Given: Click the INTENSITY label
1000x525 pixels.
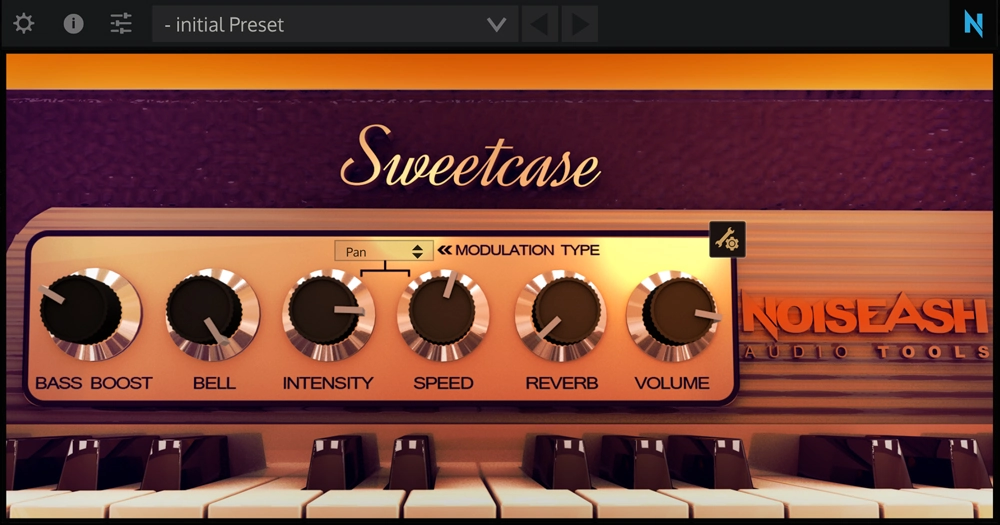Looking at the screenshot, I should (x=328, y=383).
